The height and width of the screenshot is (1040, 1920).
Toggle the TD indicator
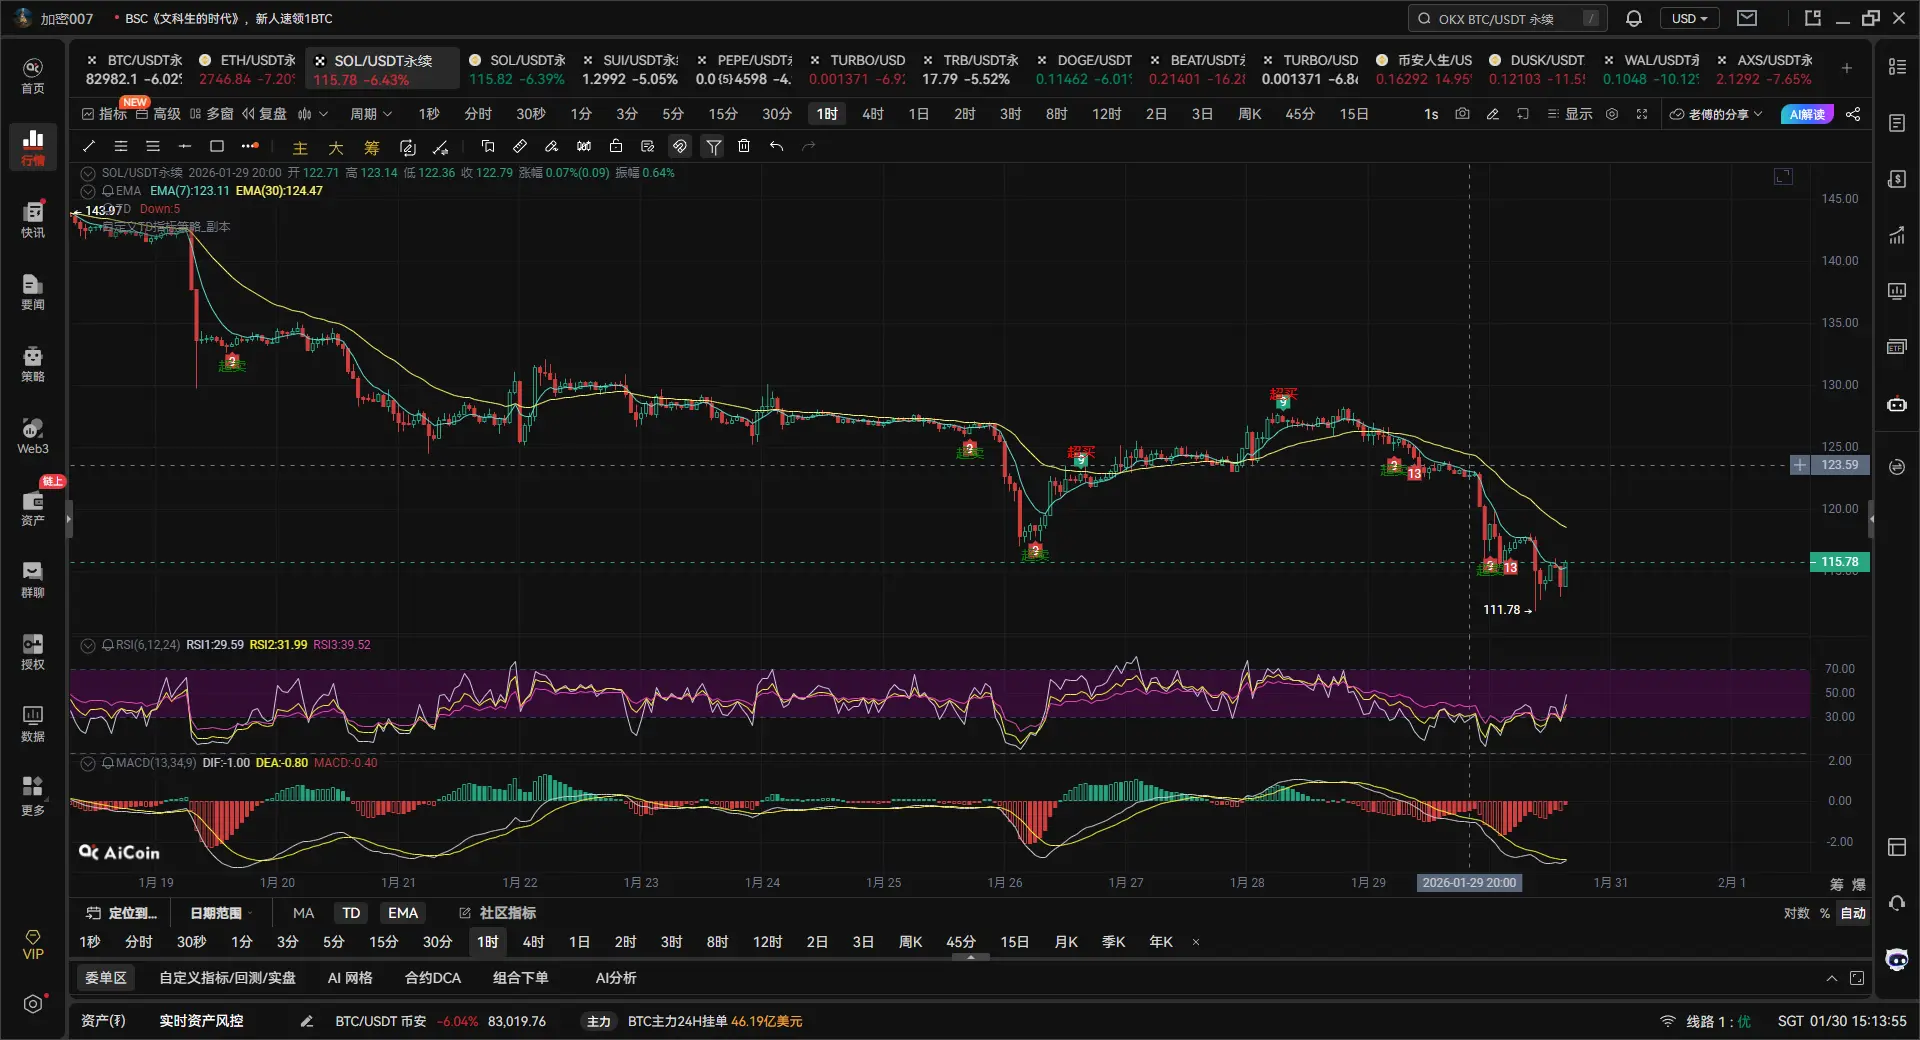pos(351,913)
